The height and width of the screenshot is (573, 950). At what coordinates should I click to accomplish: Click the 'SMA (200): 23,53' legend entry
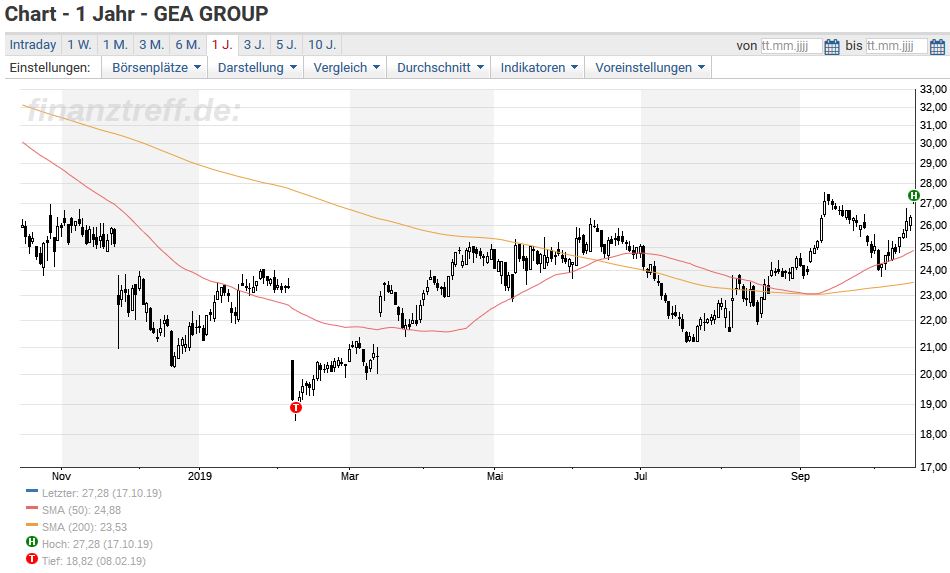point(84,527)
